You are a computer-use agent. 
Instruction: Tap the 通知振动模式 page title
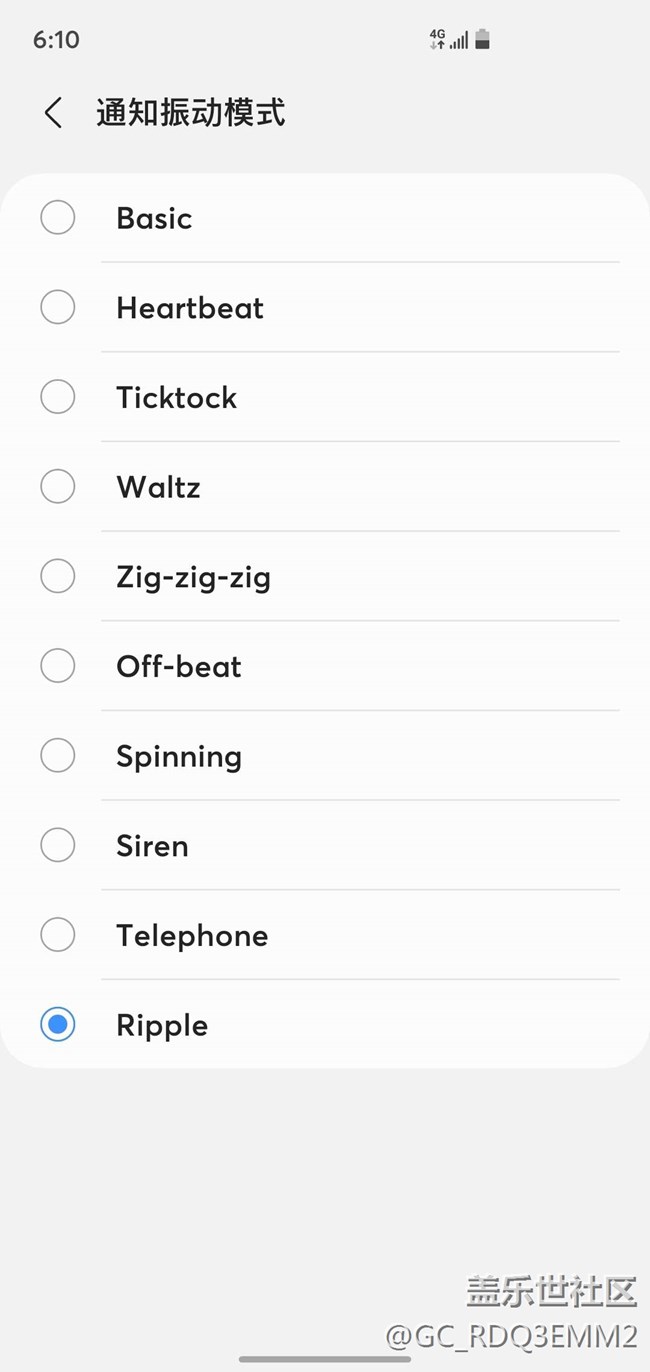191,113
